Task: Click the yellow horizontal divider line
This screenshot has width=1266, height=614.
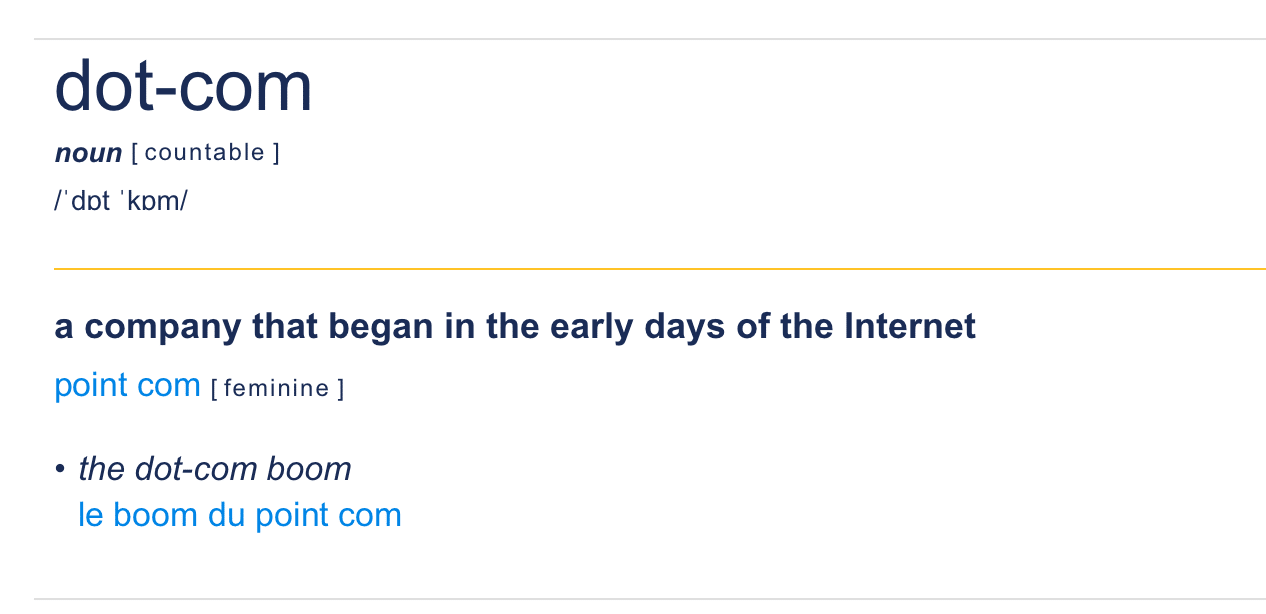Action: point(659,269)
